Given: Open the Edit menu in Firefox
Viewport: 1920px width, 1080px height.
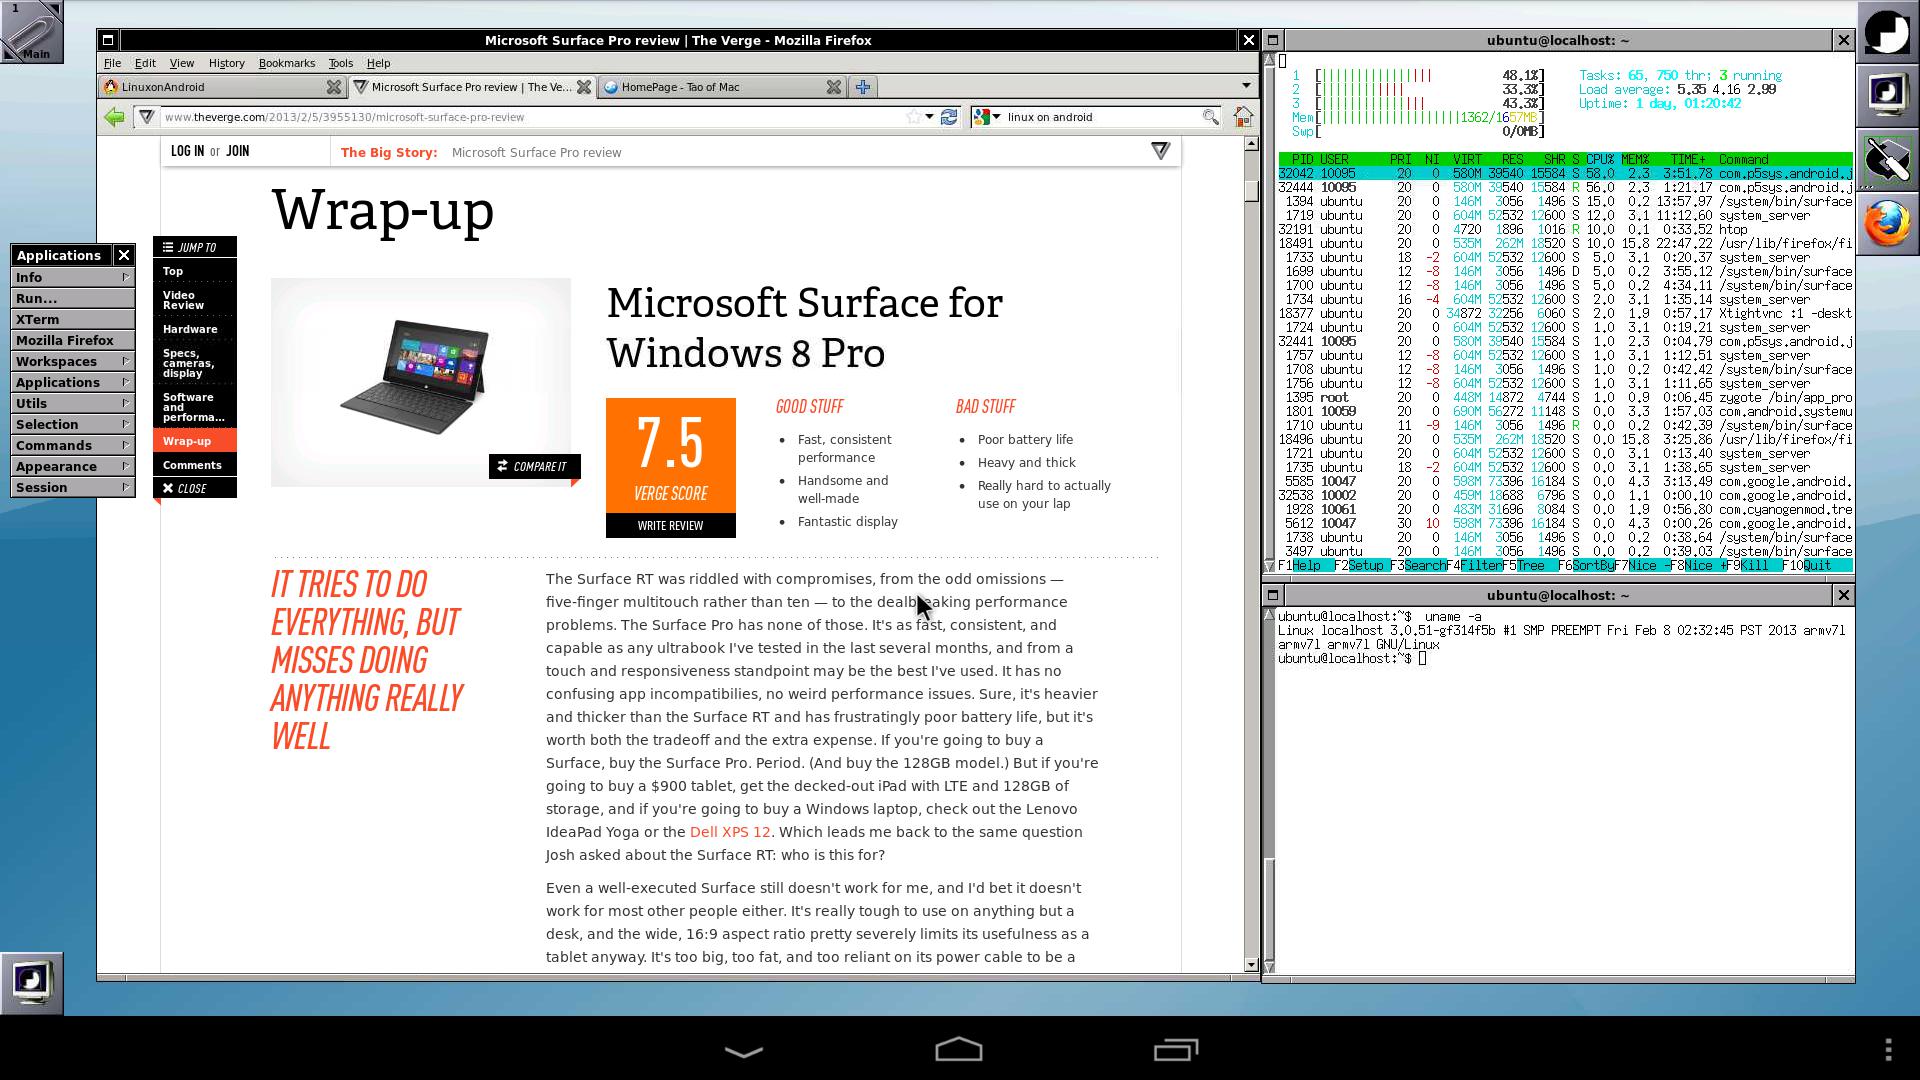Looking at the screenshot, I should 145,63.
